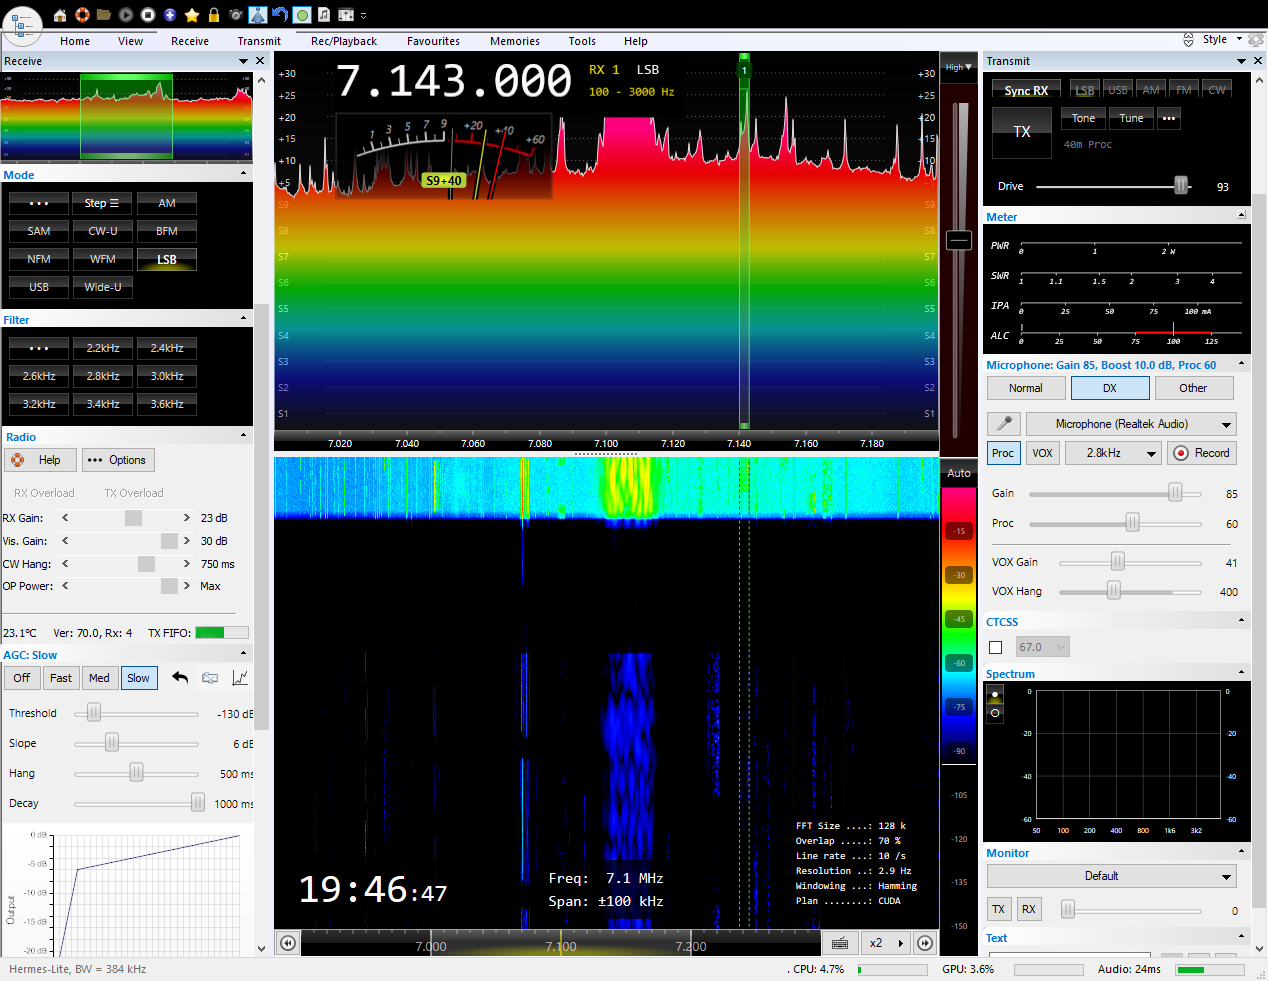Open the Rec/Playback ribbon tab
The height and width of the screenshot is (981, 1268).
point(343,41)
